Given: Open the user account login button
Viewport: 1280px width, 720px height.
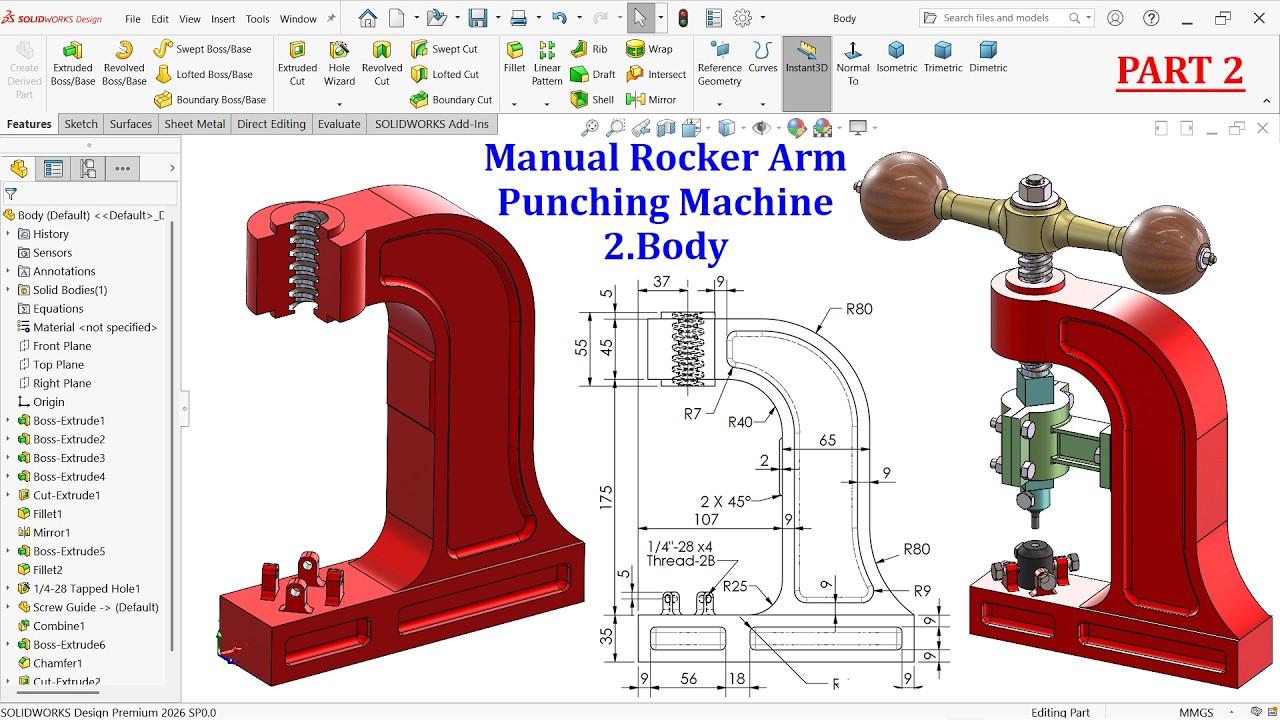Looking at the screenshot, I should click(1115, 18).
